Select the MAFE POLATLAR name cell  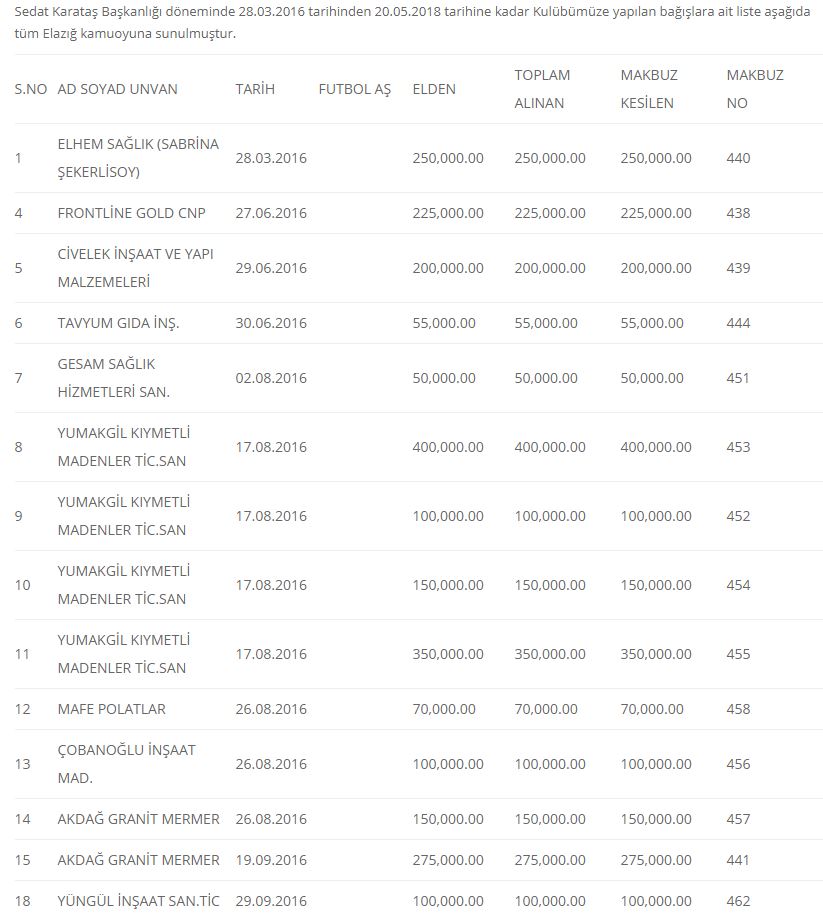click(112, 709)
